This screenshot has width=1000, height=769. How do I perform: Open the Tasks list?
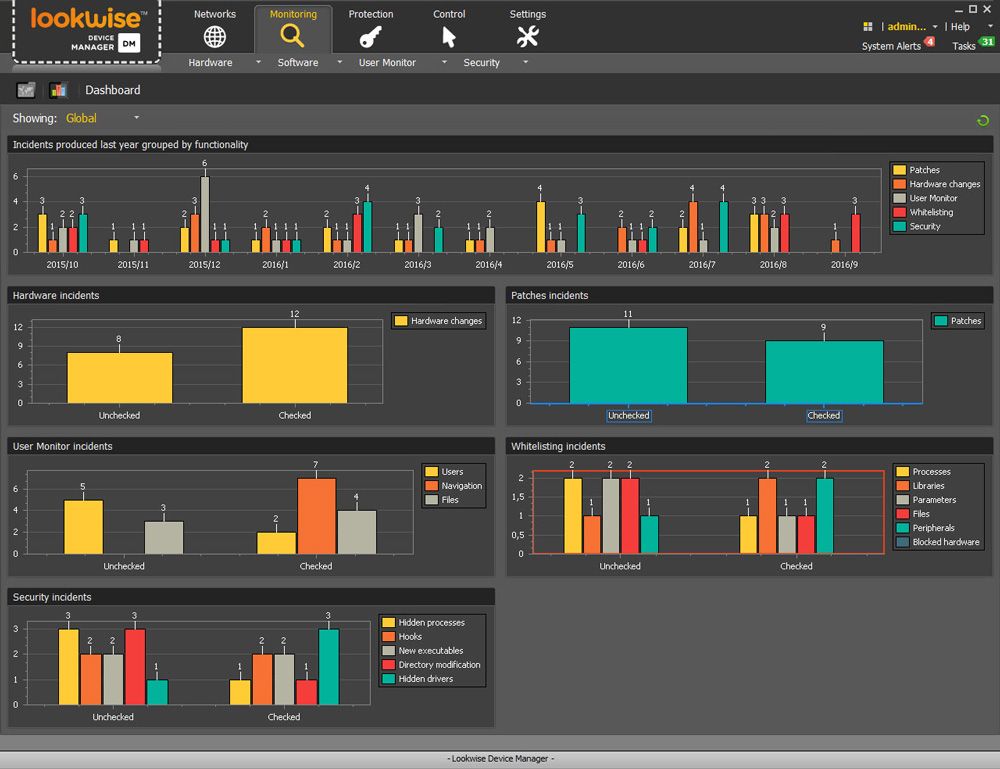point(964,46)
